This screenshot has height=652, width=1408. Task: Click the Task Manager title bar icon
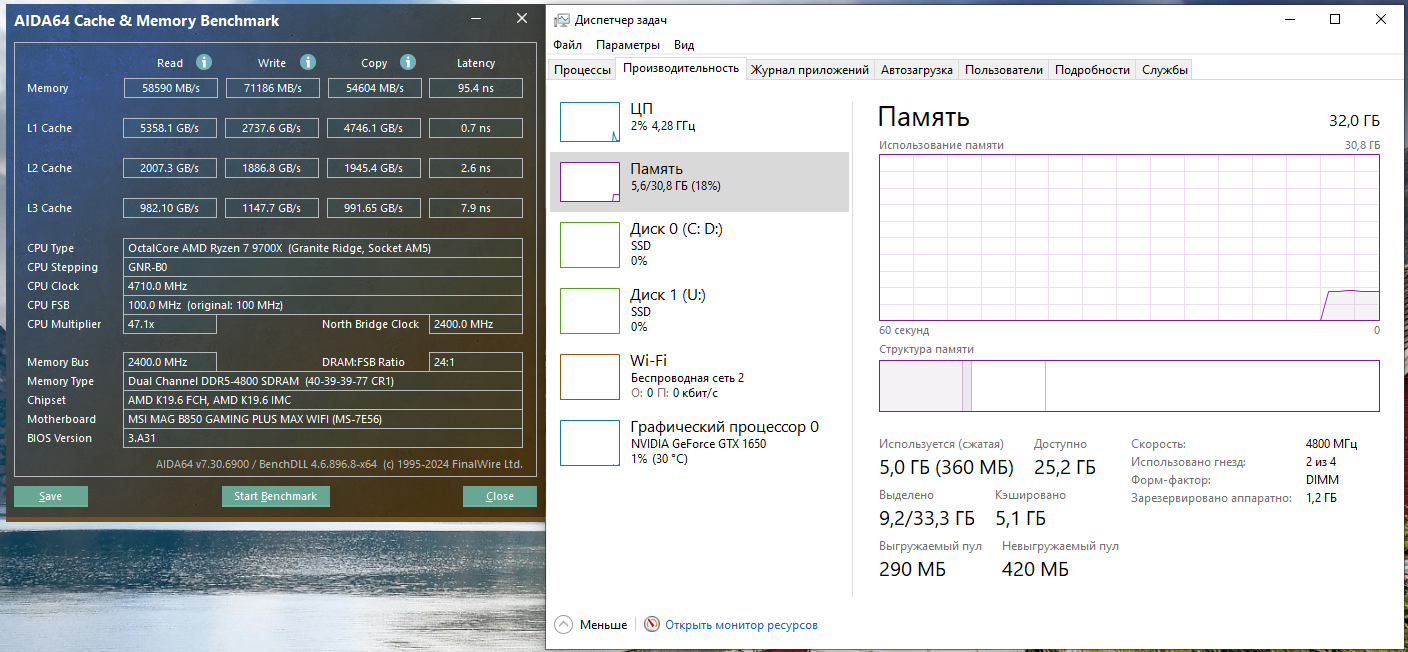click(x=563, y=19)
